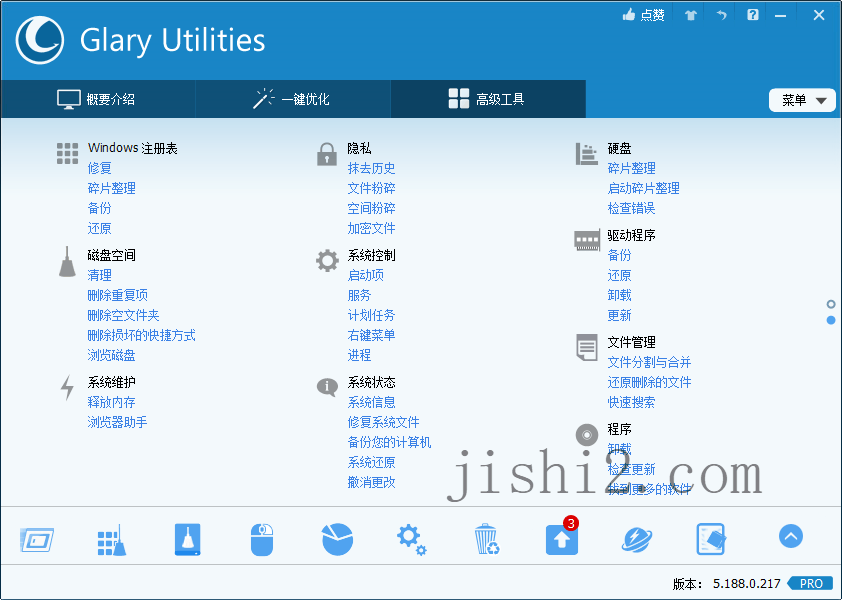Click the 程序 disc icon

[587, 435]
